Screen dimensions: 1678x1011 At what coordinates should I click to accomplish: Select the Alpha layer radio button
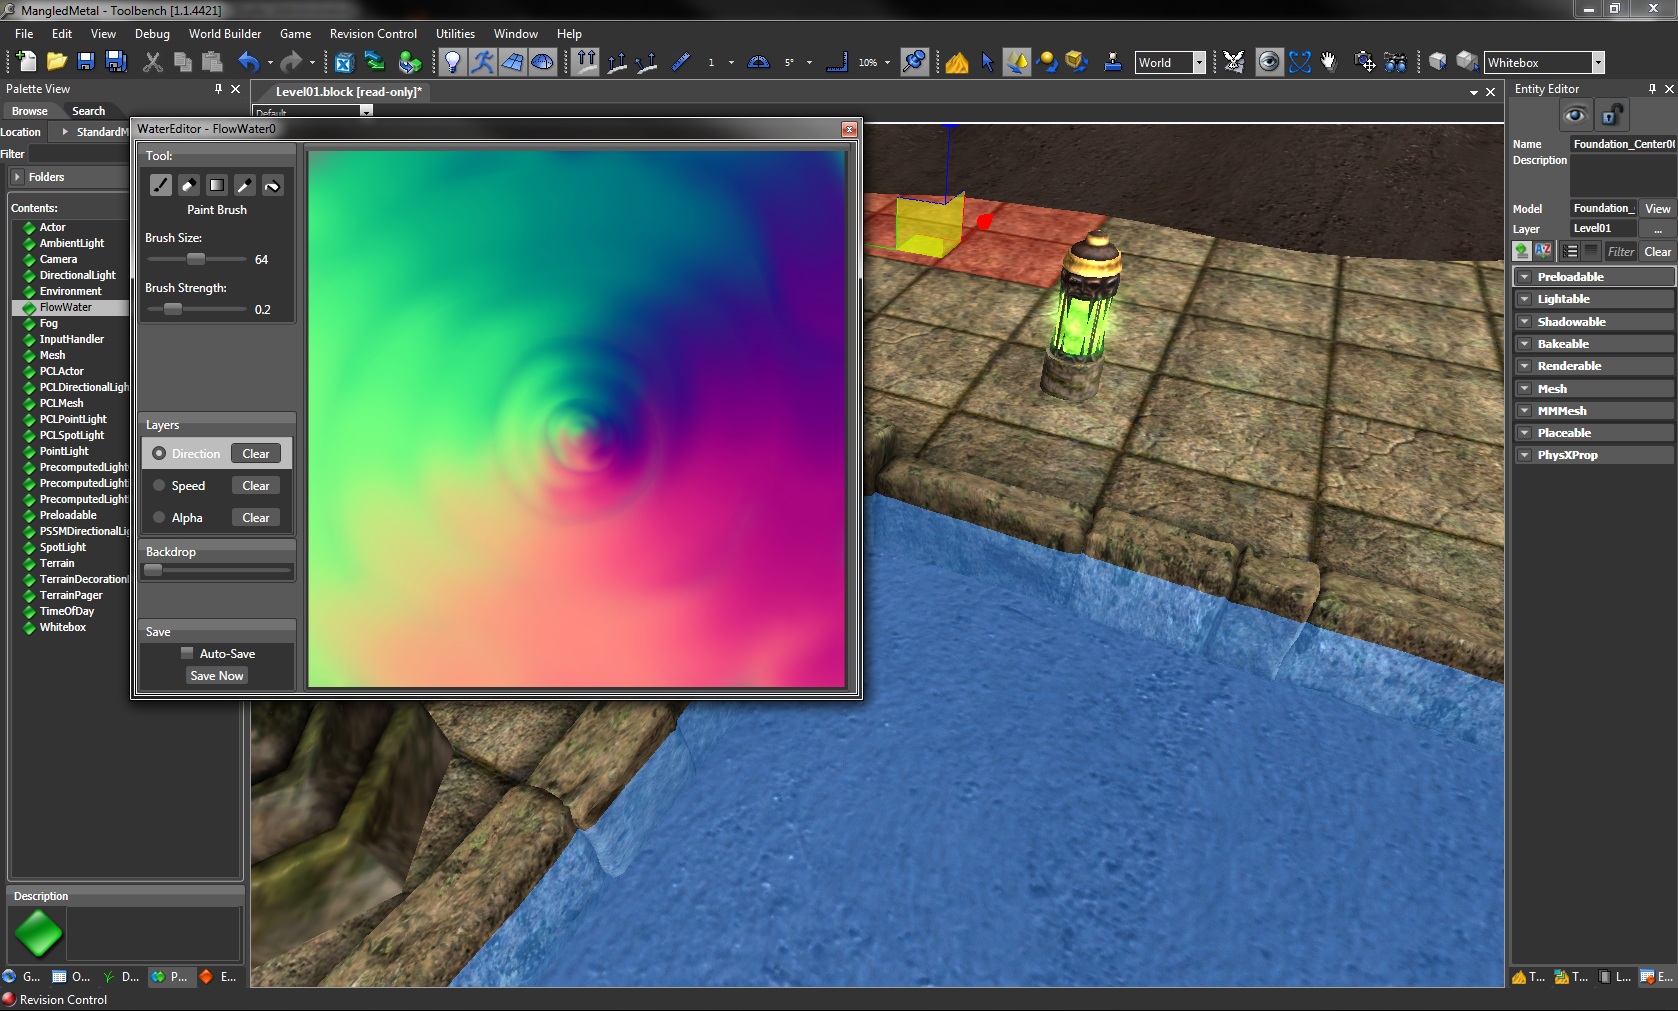click(159, 518)
